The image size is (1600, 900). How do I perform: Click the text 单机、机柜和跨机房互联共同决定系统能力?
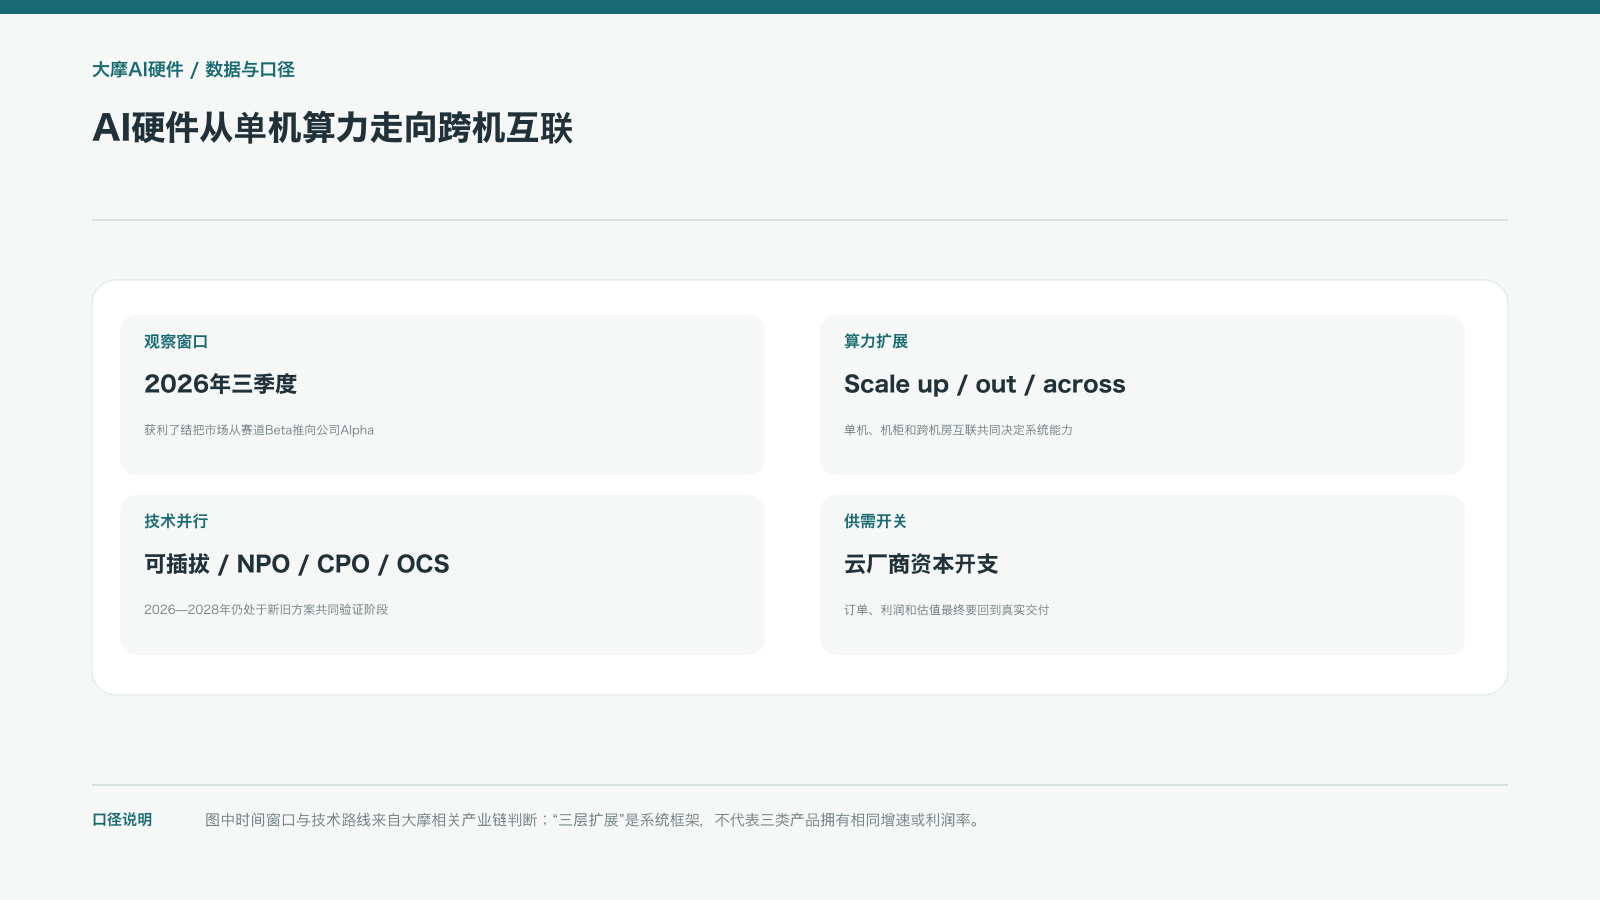(x=958, y=430)
